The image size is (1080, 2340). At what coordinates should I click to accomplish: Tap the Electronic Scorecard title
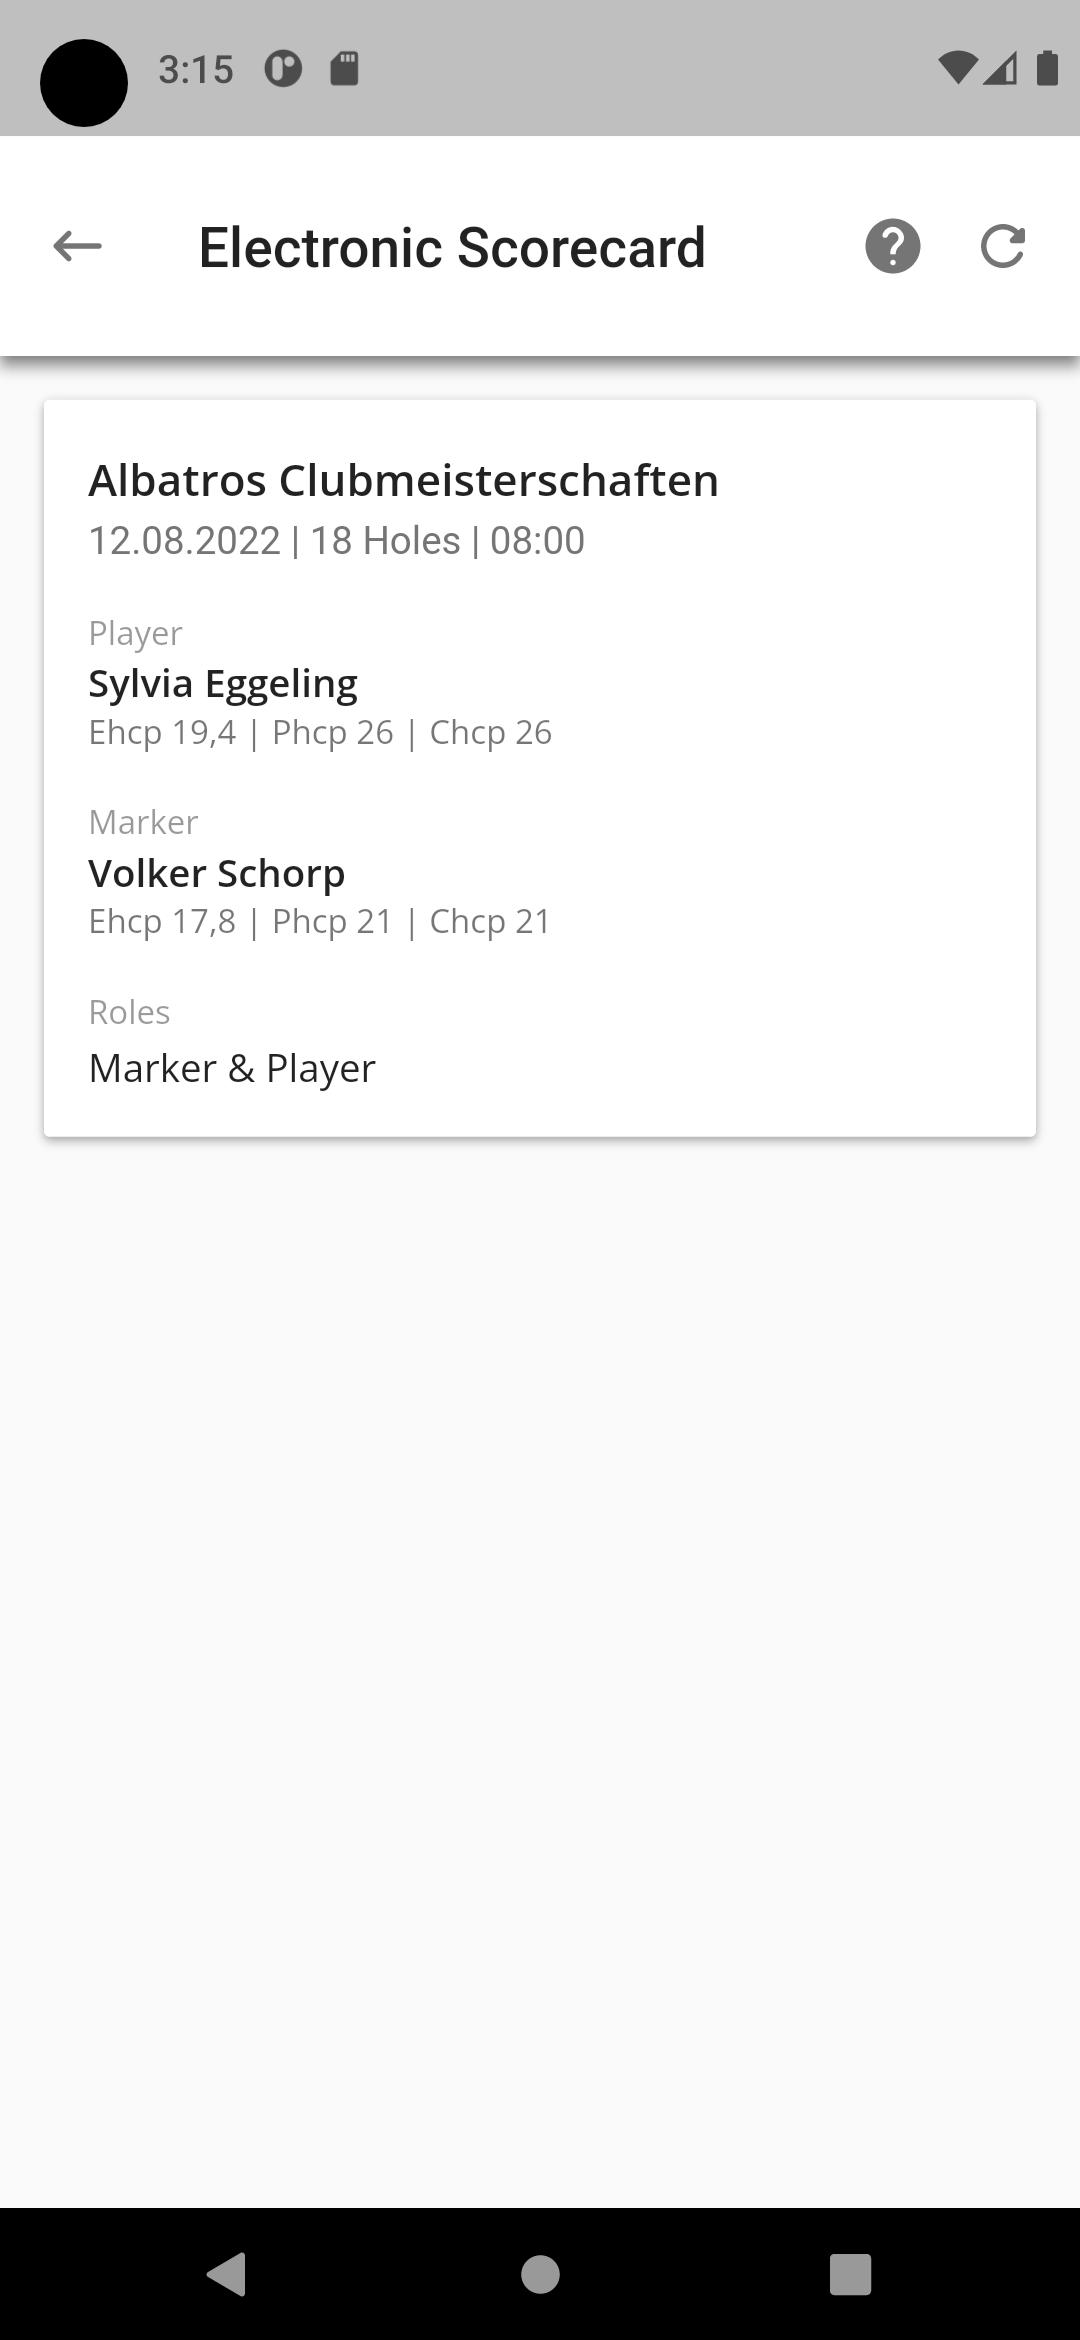pyautogui.click(x=452, y=247)
